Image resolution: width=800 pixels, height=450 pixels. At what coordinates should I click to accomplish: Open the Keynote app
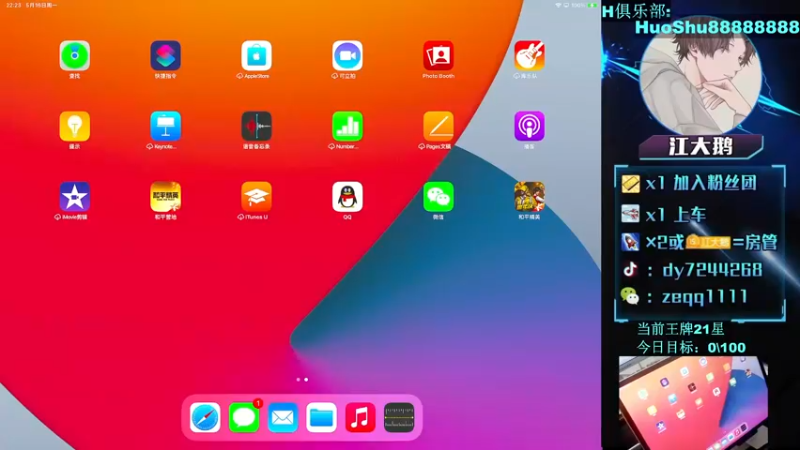tap(165, 126)
